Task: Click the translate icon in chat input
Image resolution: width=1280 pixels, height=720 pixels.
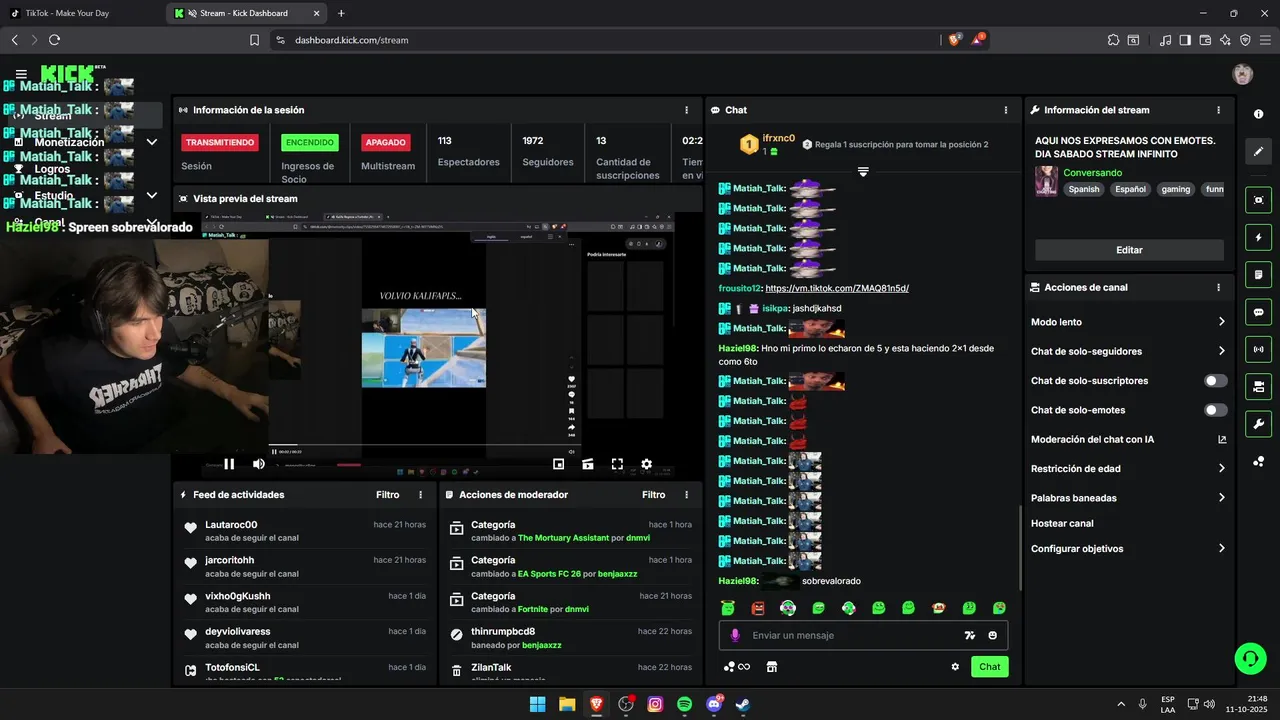Action: (x=969, y=635)
